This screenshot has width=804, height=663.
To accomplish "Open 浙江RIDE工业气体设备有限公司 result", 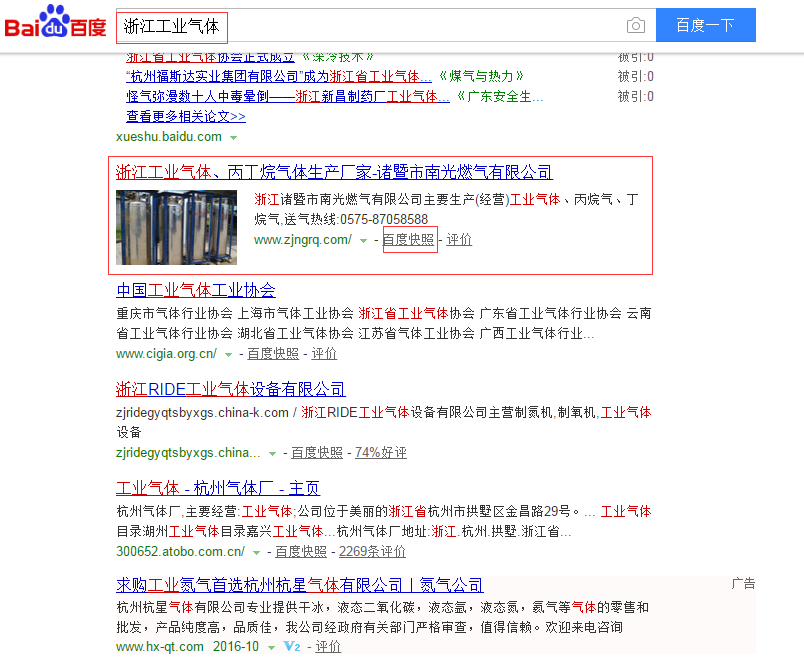I will (x=231, y=389).
